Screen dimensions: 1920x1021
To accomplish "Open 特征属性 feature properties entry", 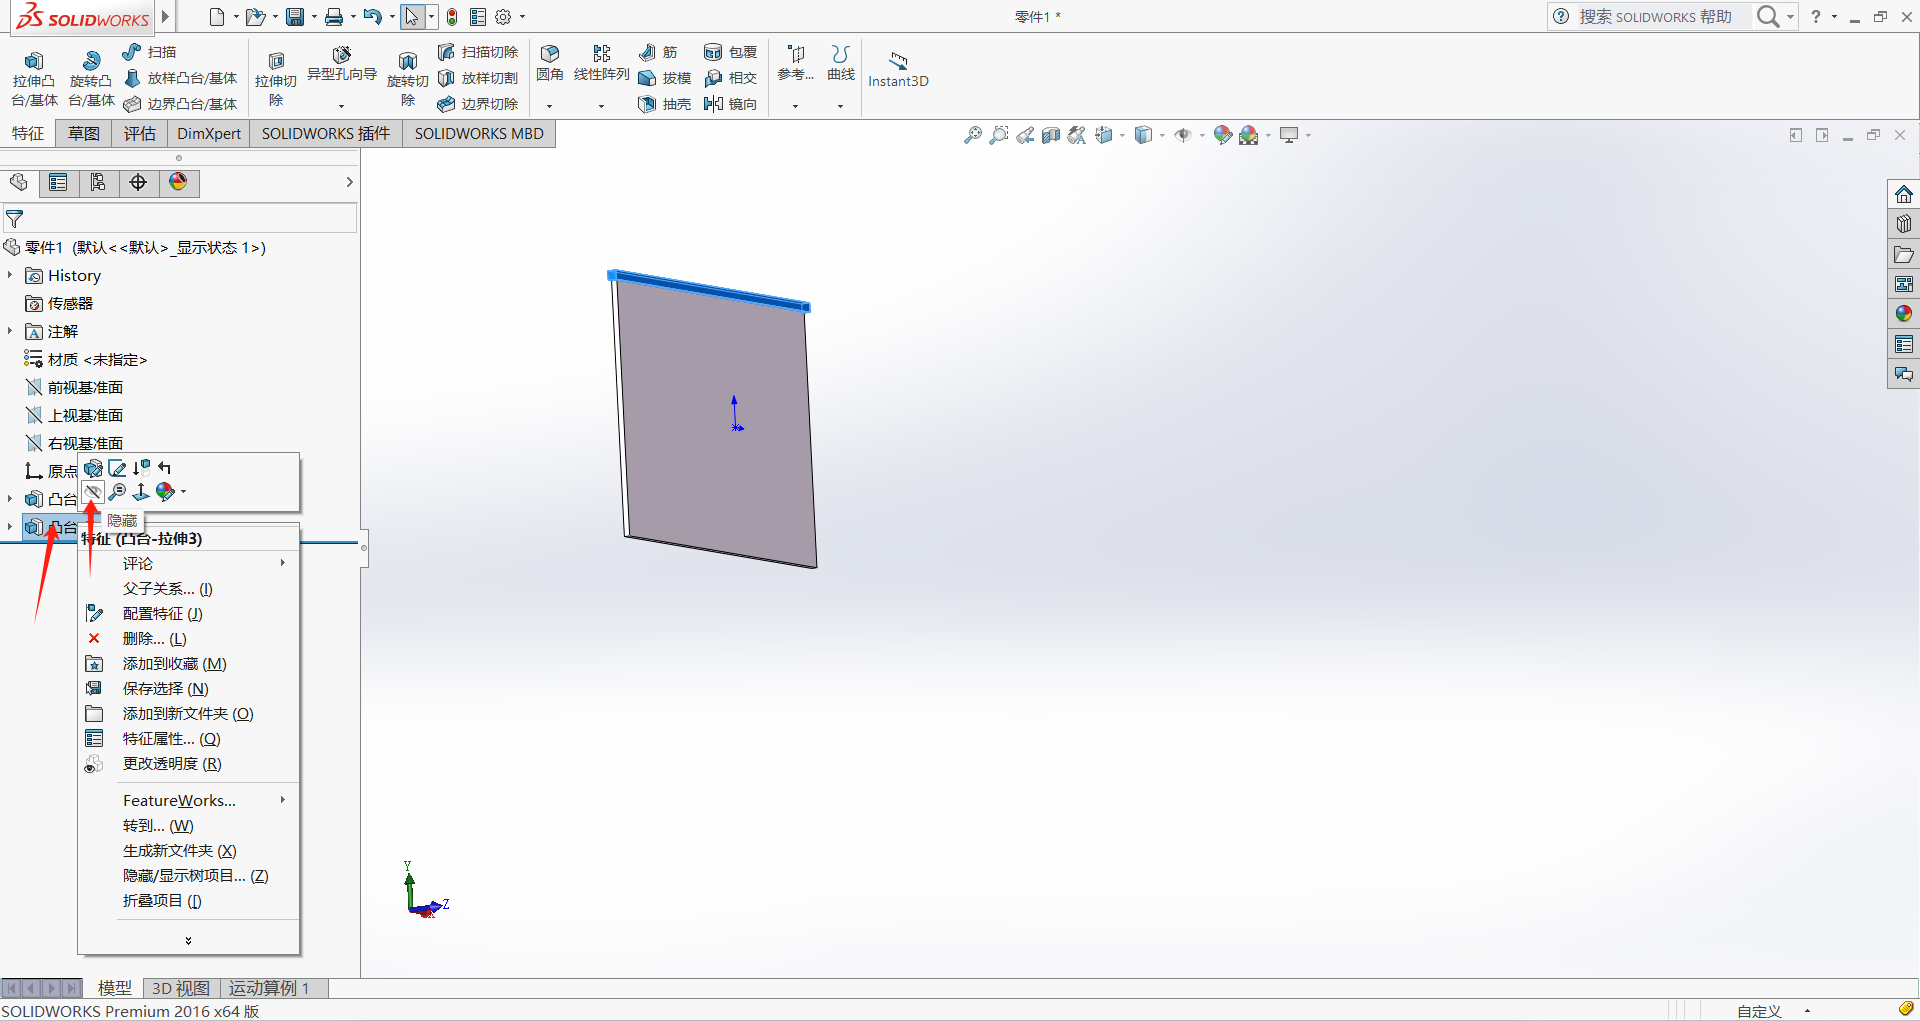I will pos(171,739).
